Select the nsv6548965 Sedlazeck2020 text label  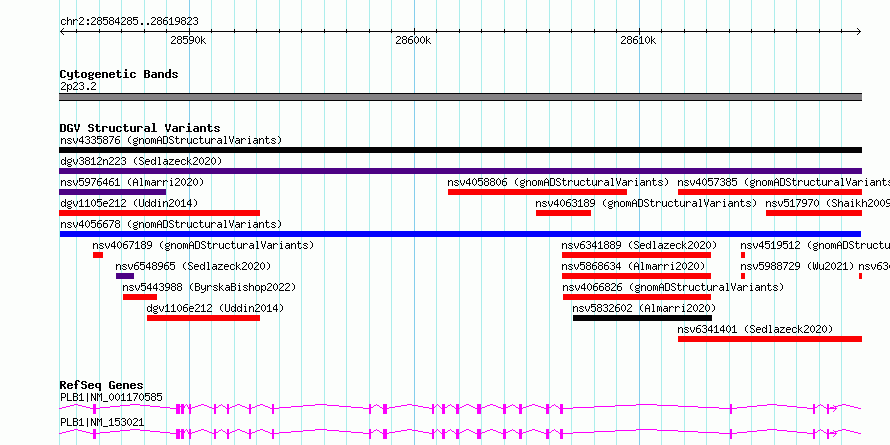[x=193, y=266]
